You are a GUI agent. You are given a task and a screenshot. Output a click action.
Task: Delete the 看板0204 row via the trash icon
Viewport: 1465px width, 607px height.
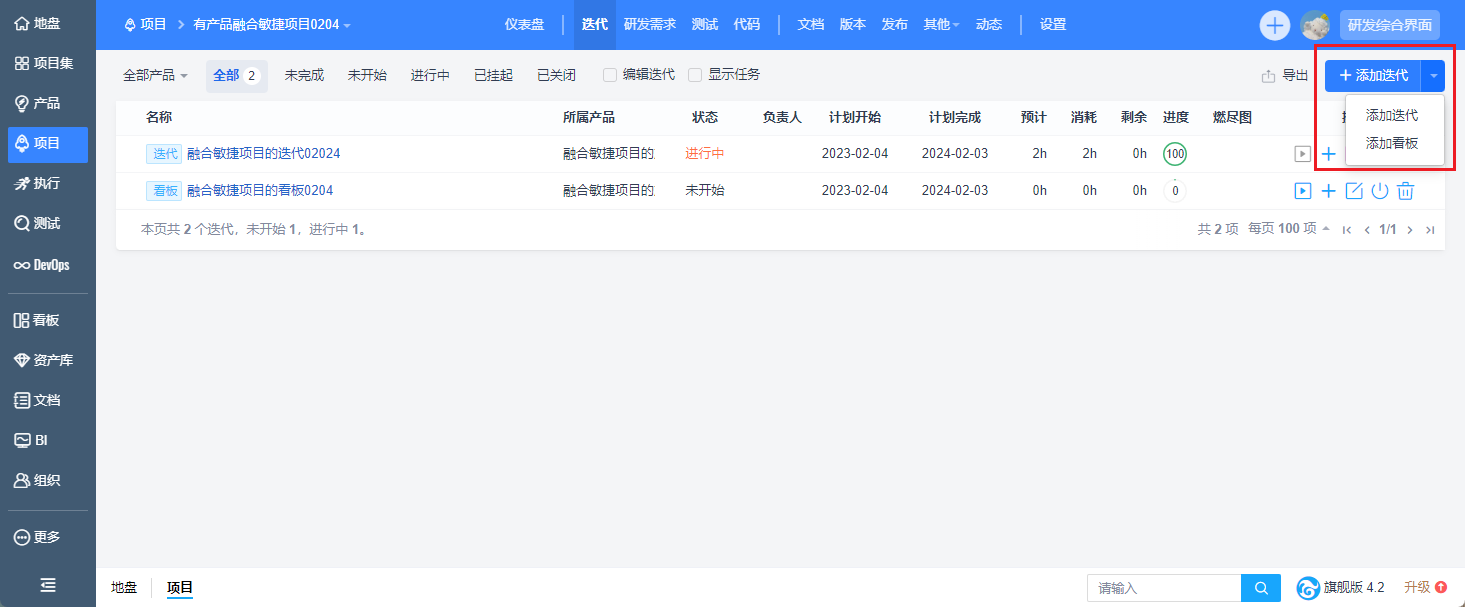[1405, 191]
